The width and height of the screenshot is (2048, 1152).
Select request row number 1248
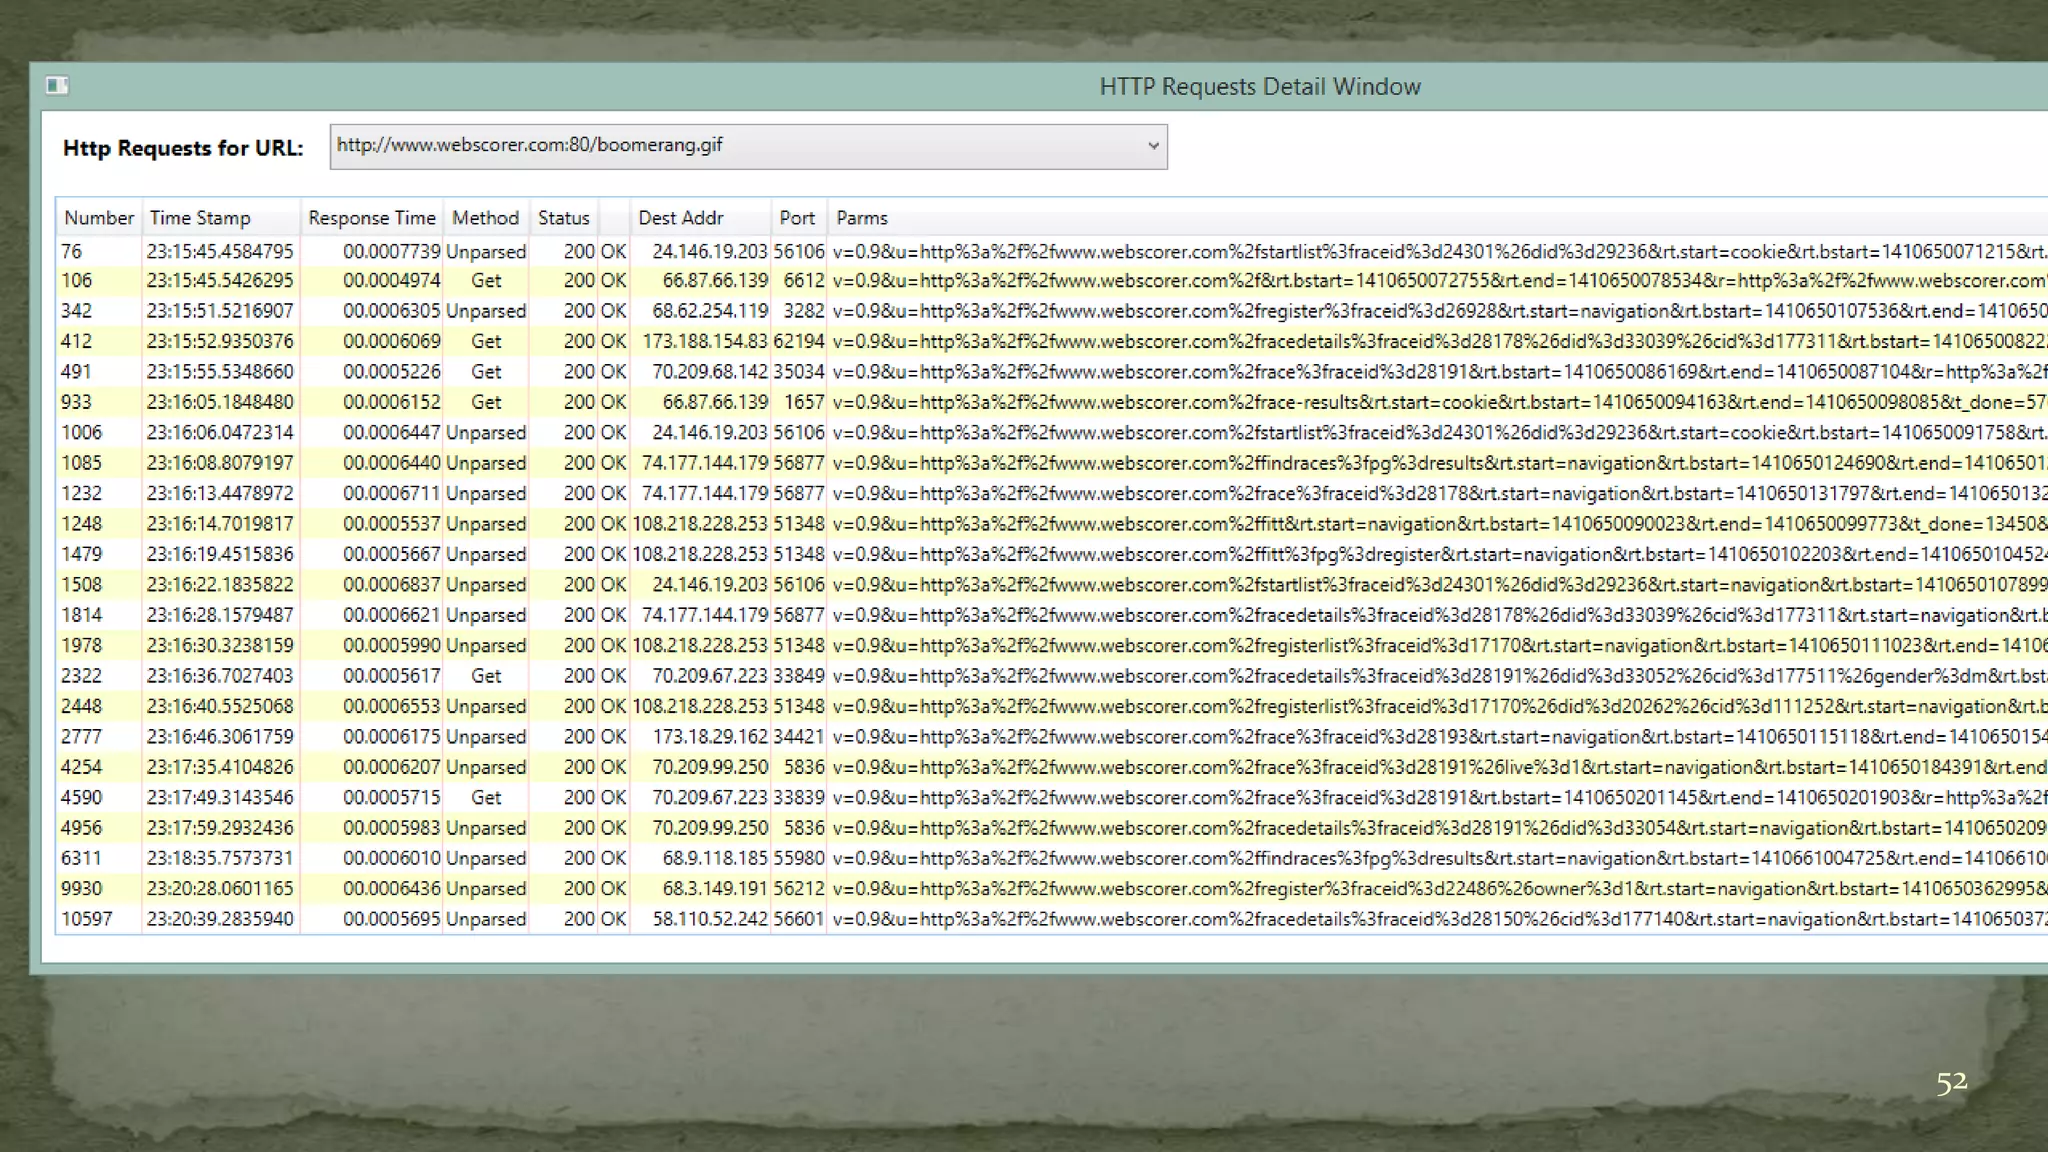[81, 524]
